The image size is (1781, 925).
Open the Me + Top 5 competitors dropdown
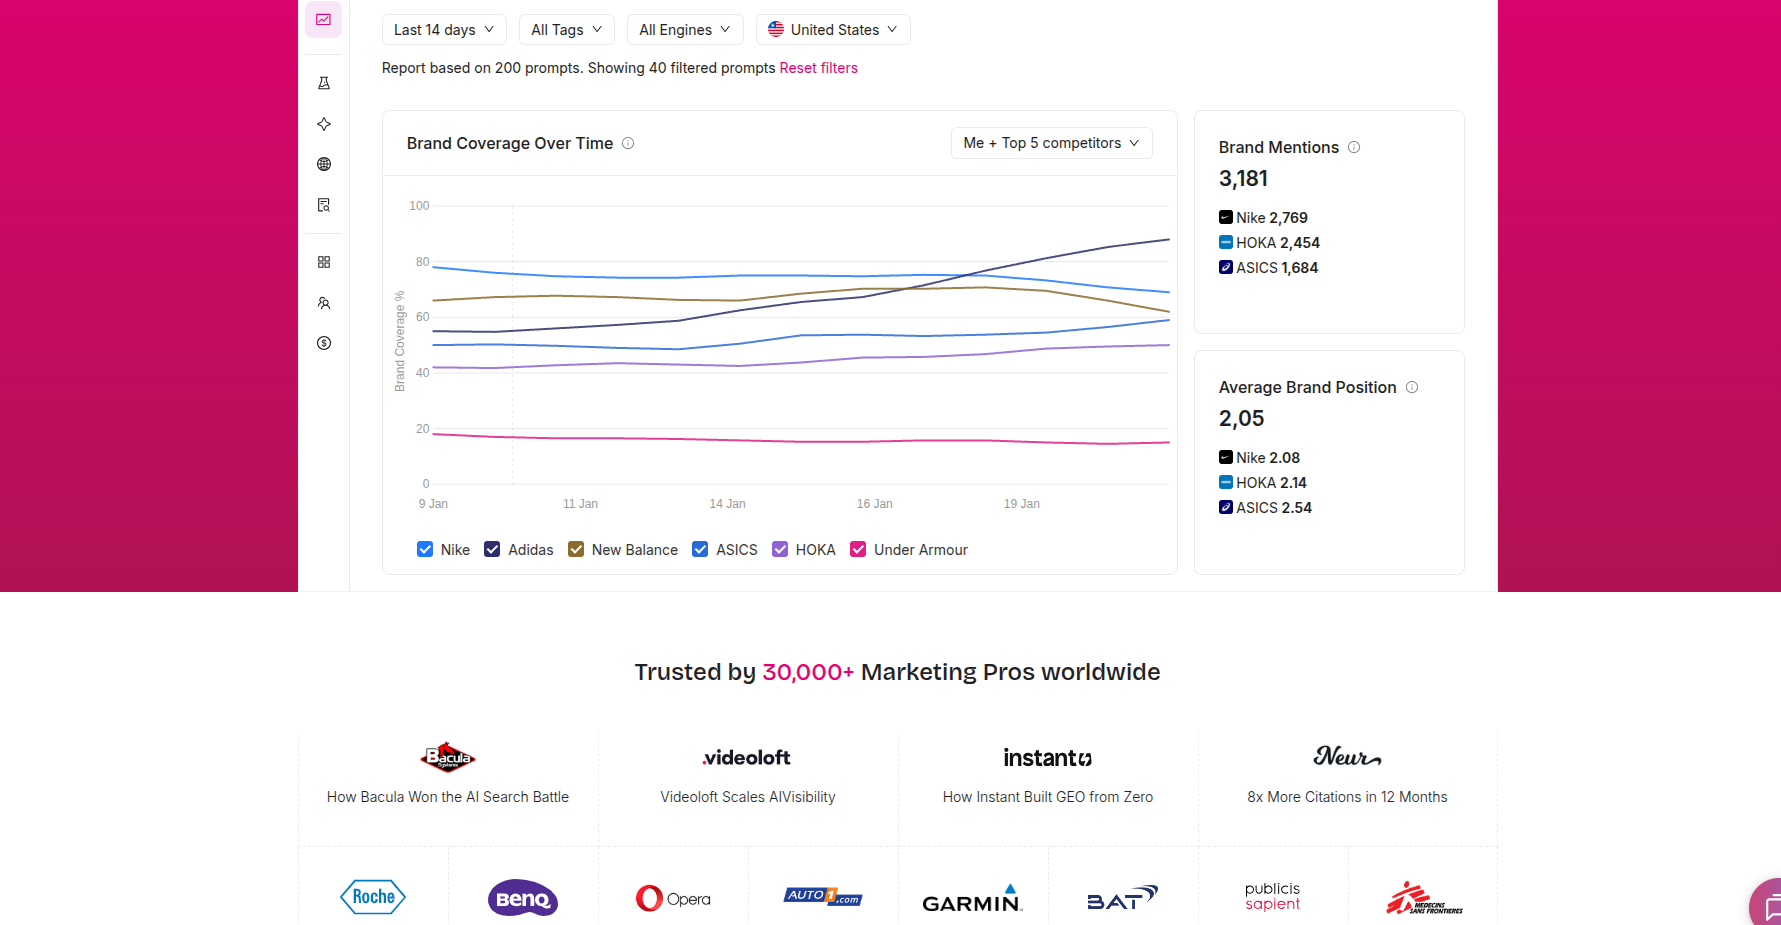1052,143
